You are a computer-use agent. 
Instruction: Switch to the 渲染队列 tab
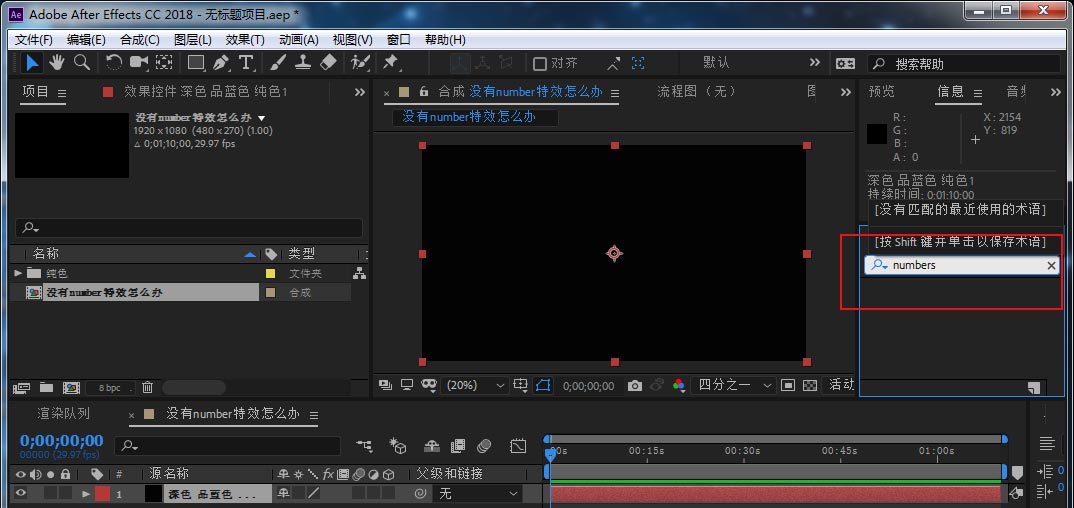(64, 413)
